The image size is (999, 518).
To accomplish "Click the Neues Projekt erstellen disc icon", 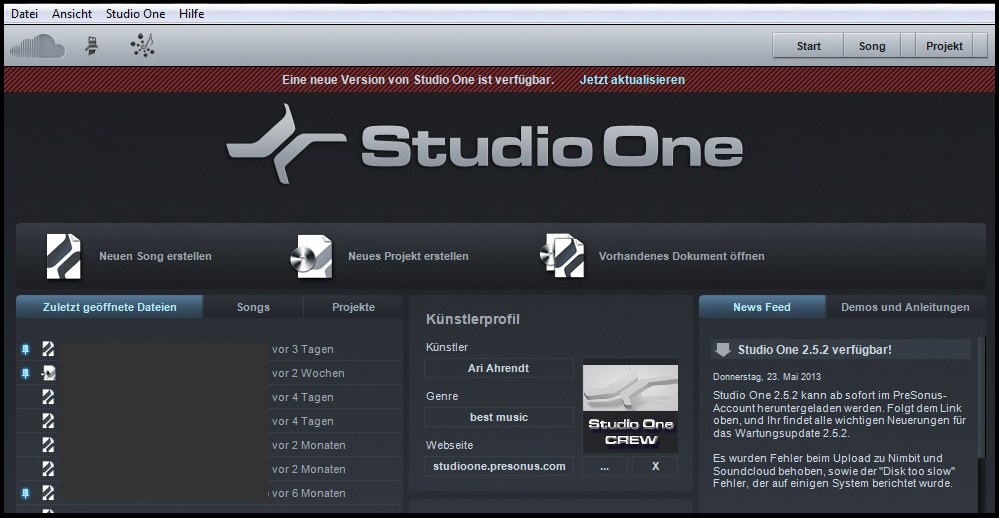I will click(312, 256).
